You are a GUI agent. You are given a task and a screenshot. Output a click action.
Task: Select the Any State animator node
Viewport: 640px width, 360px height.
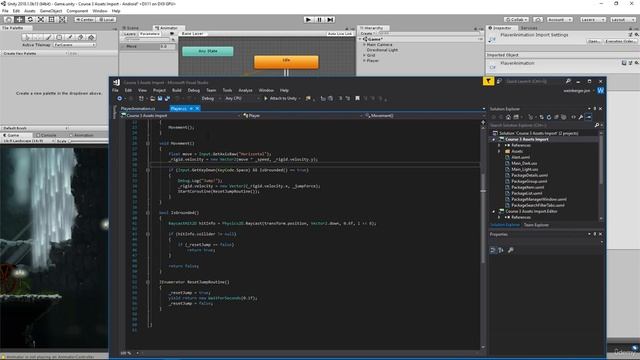coord(208,51)
